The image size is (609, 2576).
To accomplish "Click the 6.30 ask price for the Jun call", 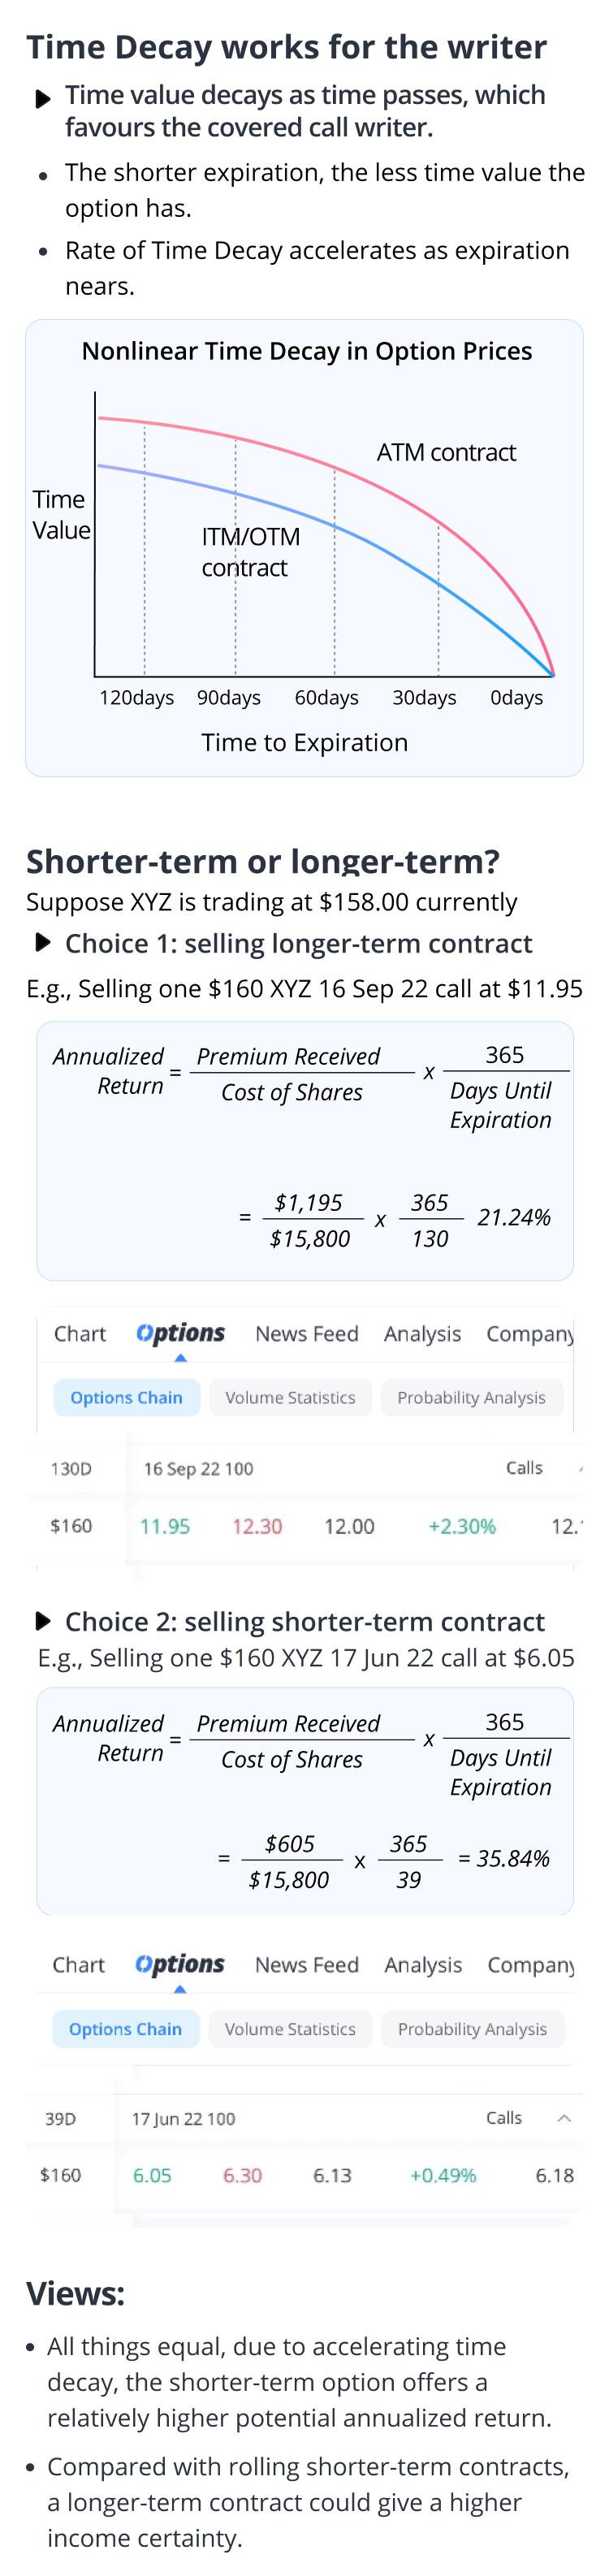I will 242,2175.
